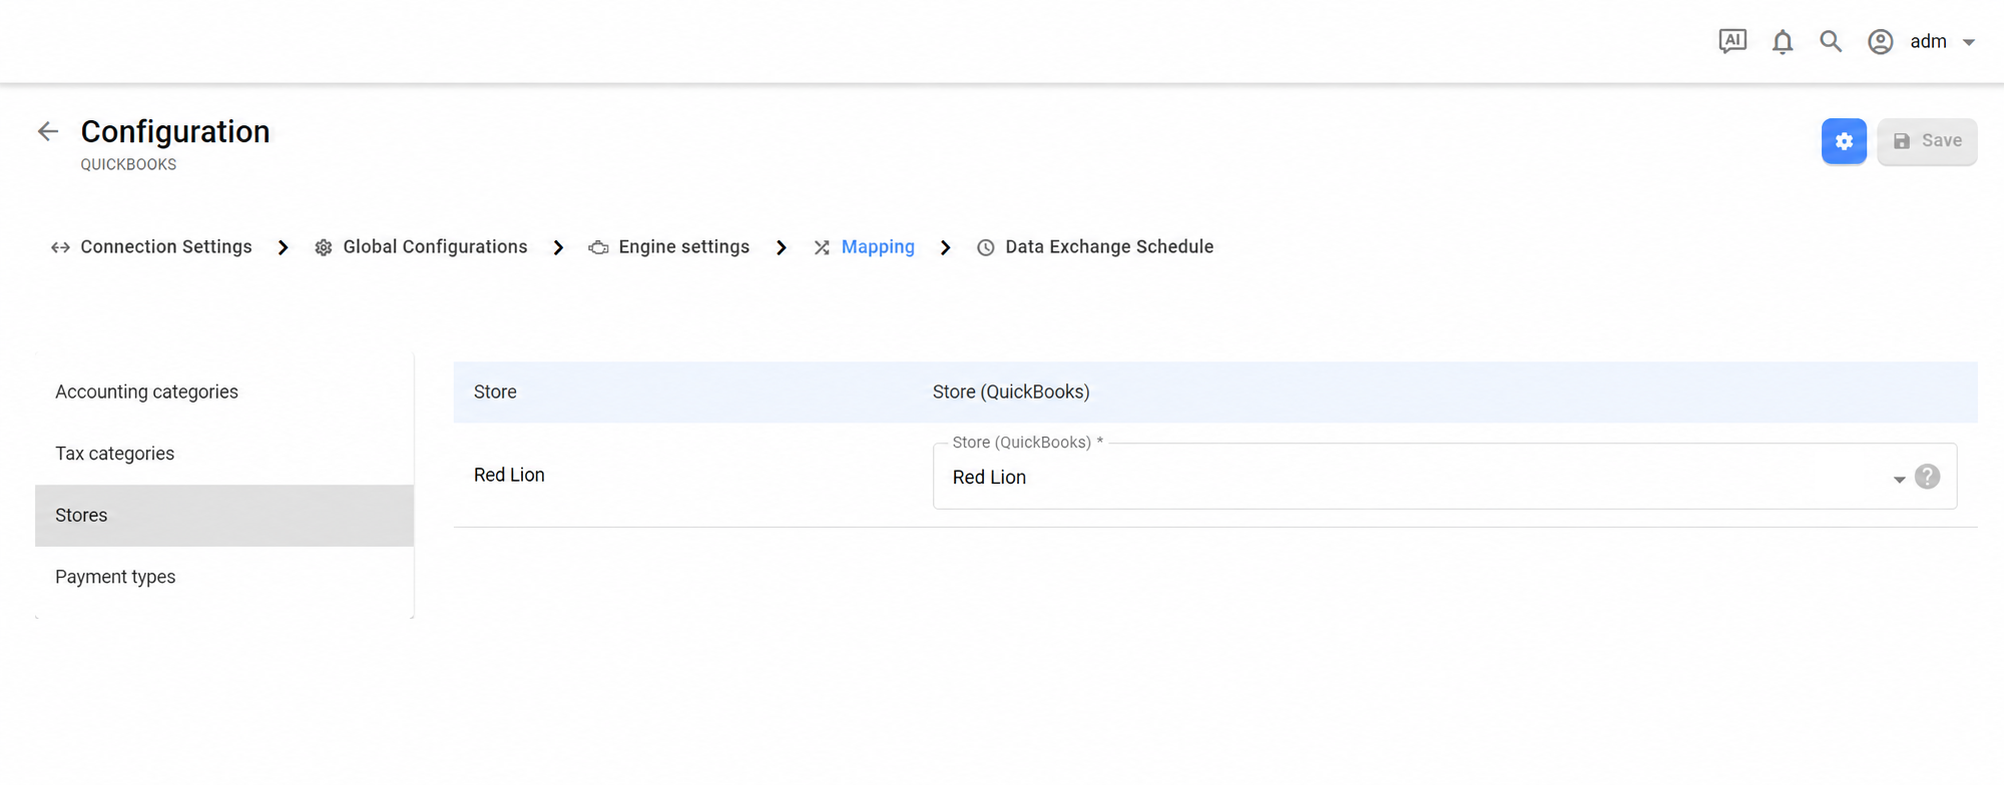Click the blue gear settings button
Image resolution: width=2004 pixels, height=785 pixels.
(x=1843, y=141)
